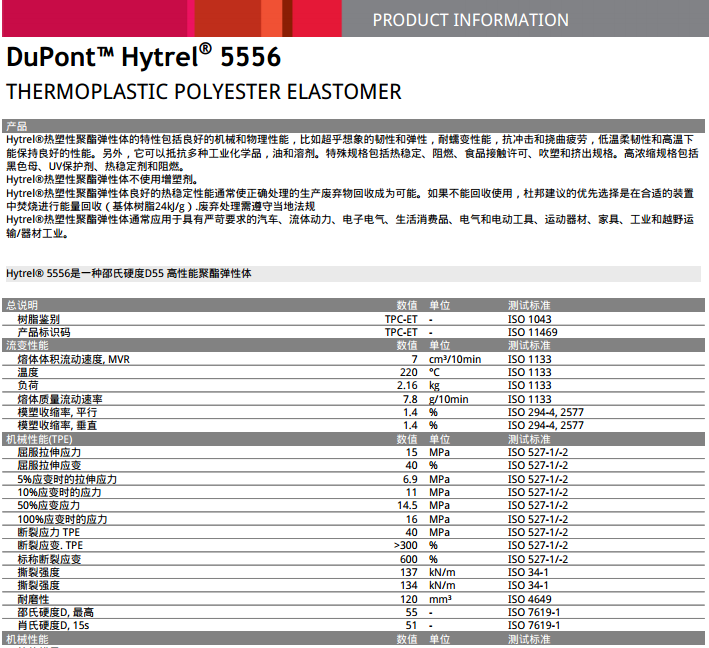Click the mm³ unit cell
The height and width of the screenshot is (648, 709).
440,599
